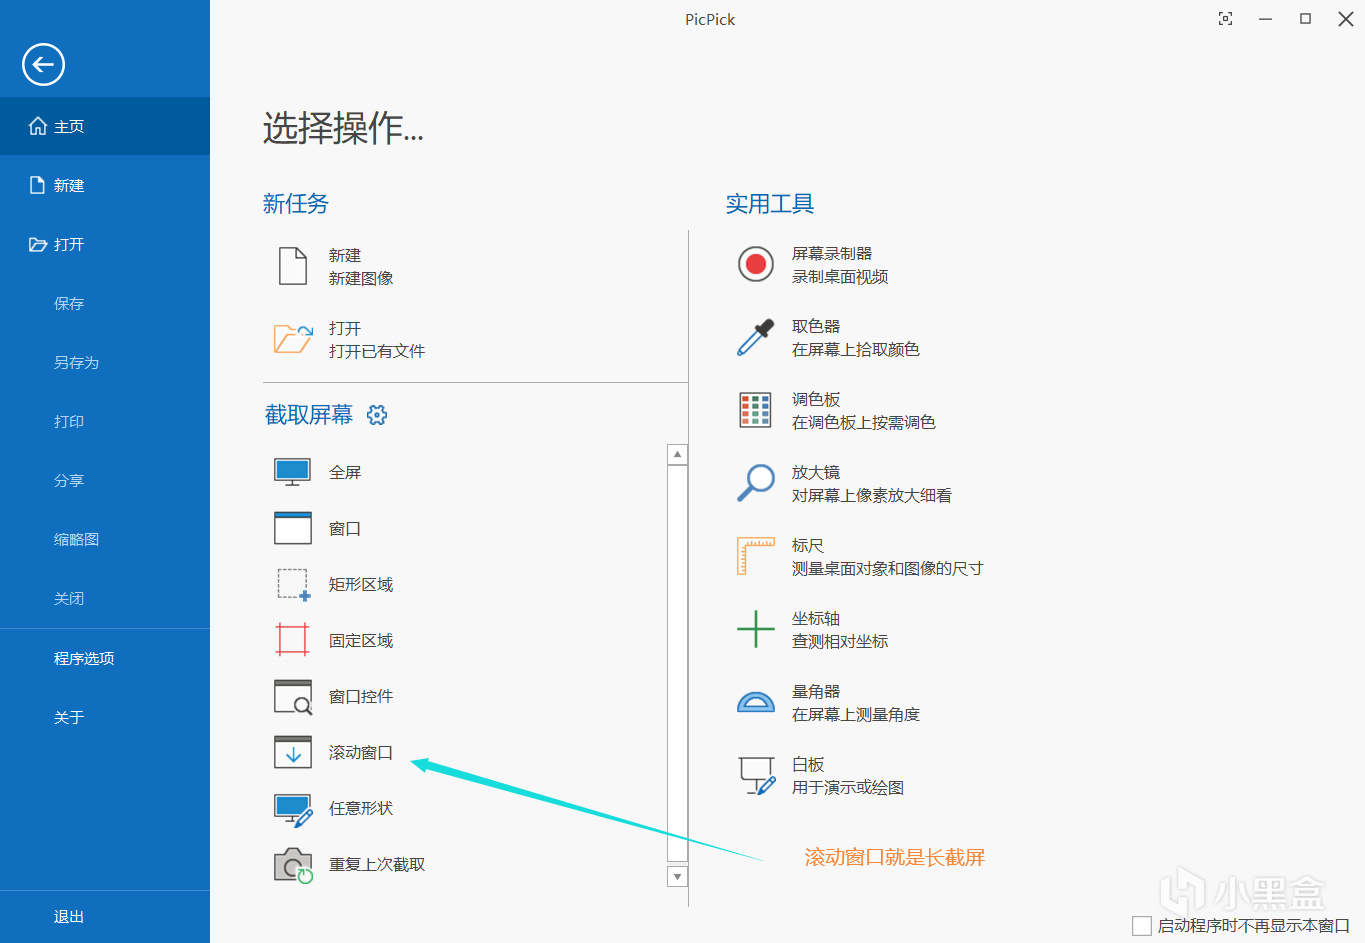Click the 打开已有文件 folder icon

tap(293, 339)
